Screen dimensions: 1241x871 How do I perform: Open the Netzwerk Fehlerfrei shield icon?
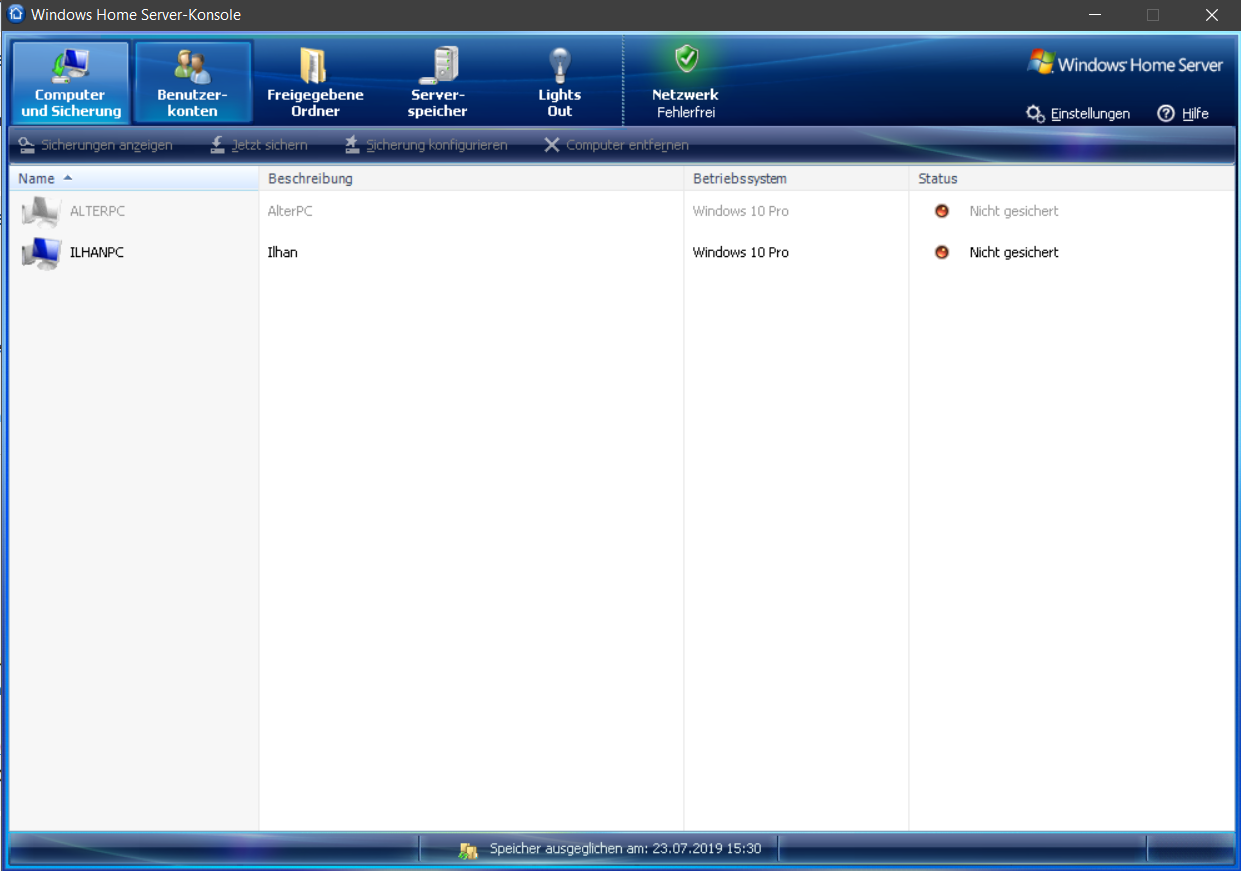pos(686,60)
